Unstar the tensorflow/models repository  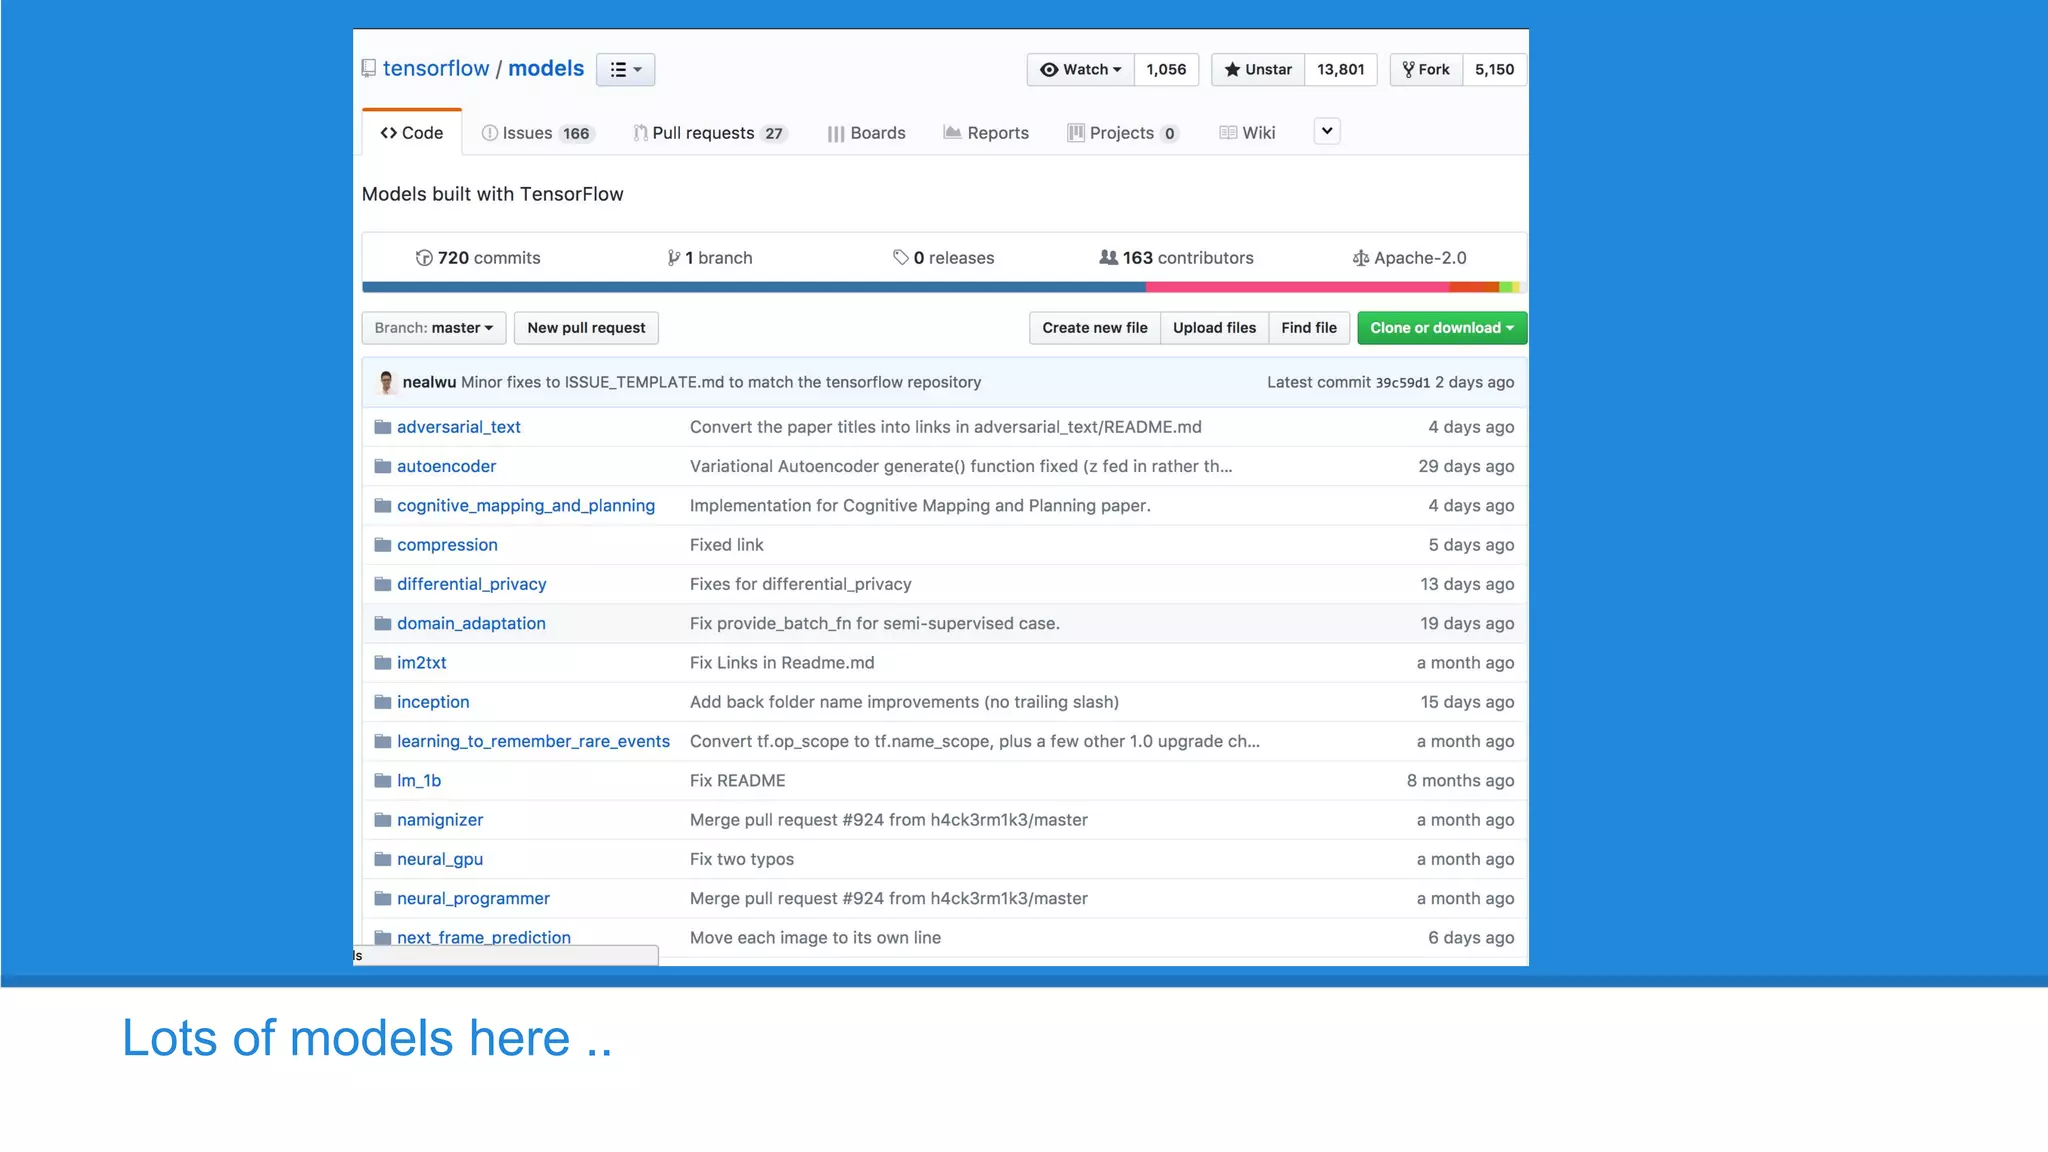[1258, 69]
